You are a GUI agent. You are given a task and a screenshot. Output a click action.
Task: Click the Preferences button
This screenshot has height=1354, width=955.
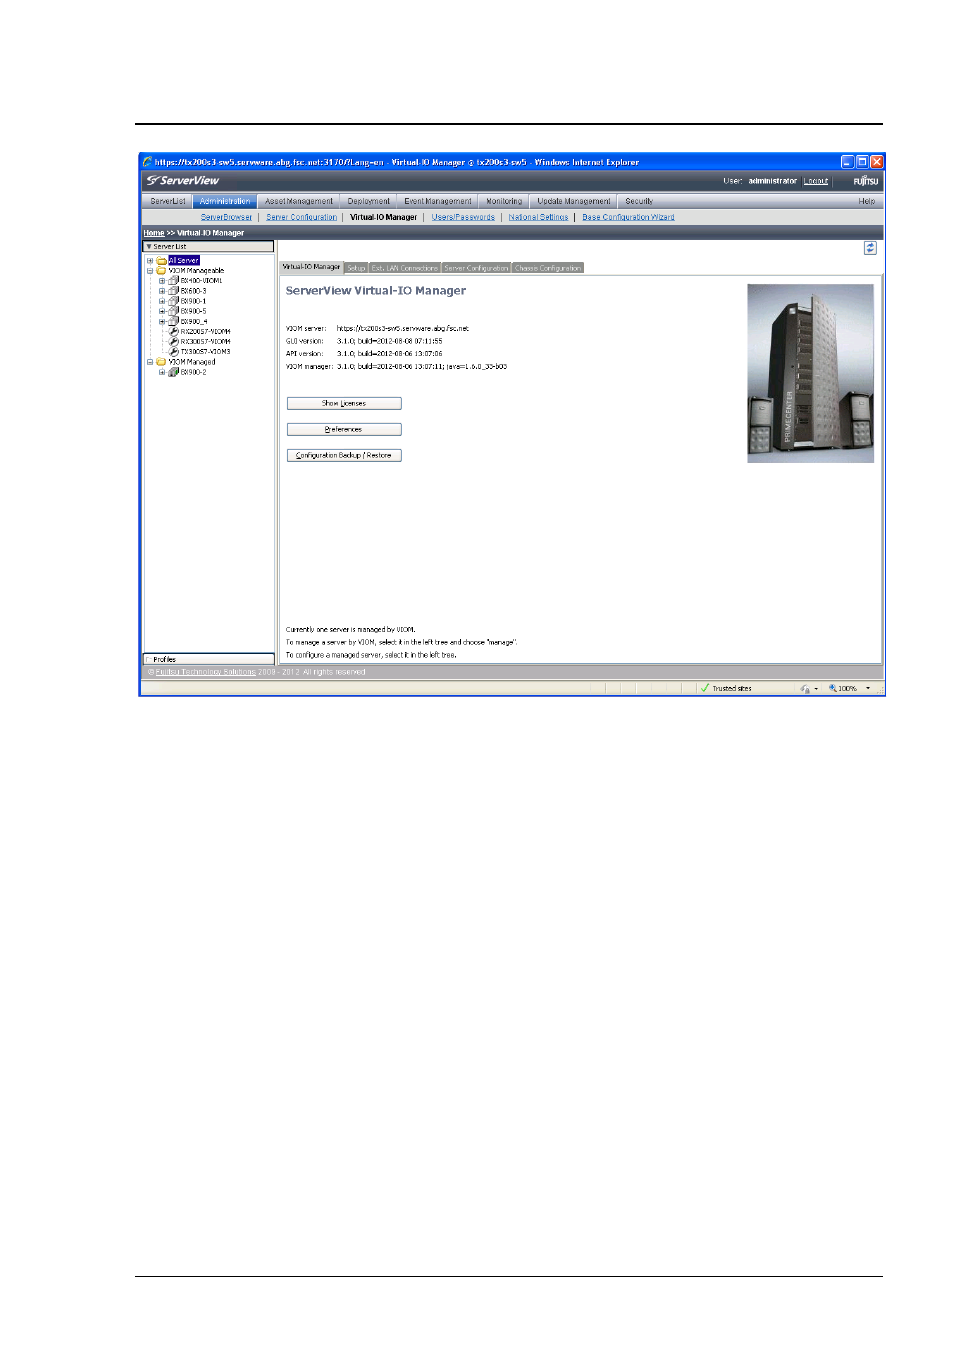(x=344, y=429)
